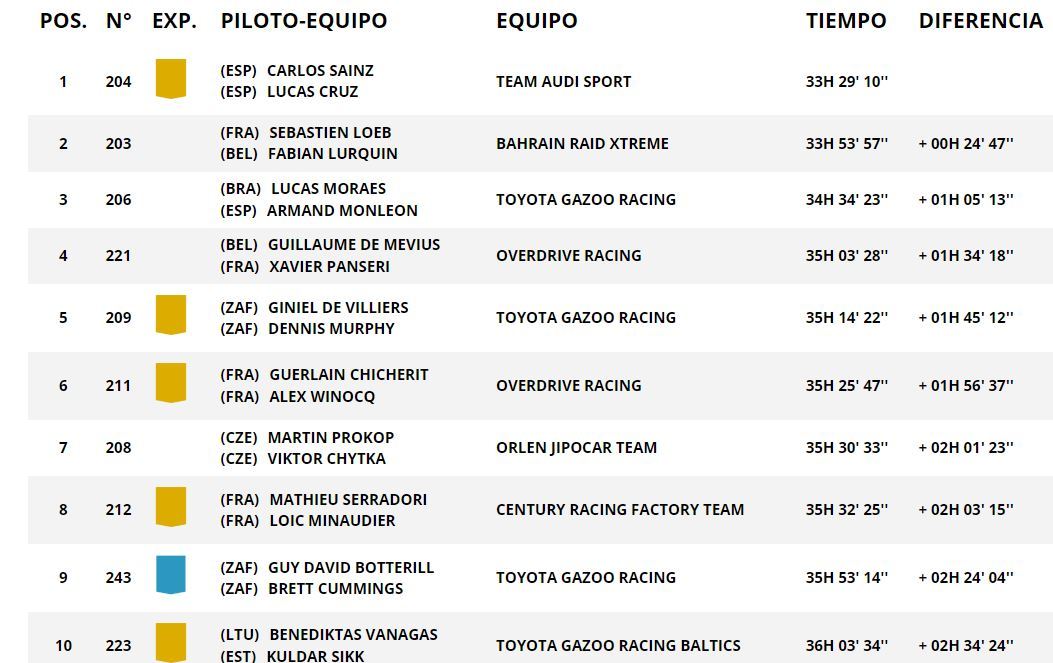Click the POS. column header
This screenshot has width=1053, height=663.
tap(63, 21)
